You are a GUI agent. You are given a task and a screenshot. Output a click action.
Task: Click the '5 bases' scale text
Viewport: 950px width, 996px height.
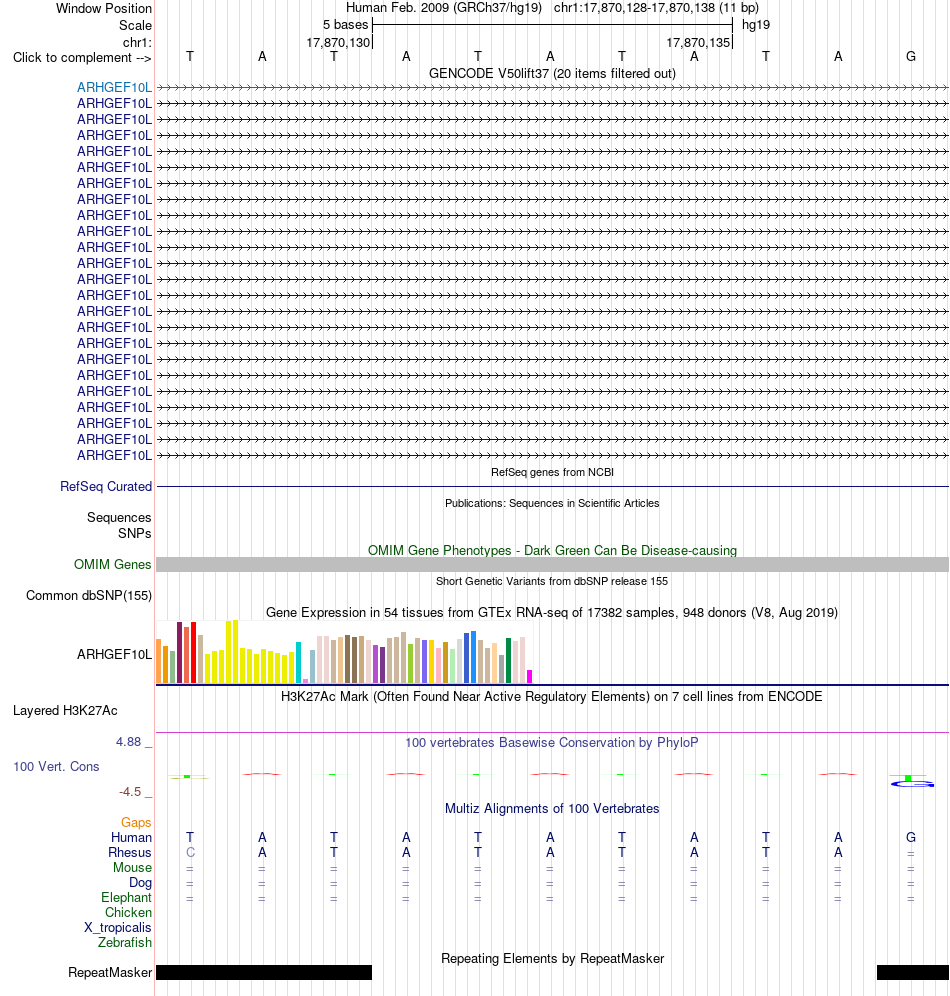pyautogui.click(x=345, y=25)
